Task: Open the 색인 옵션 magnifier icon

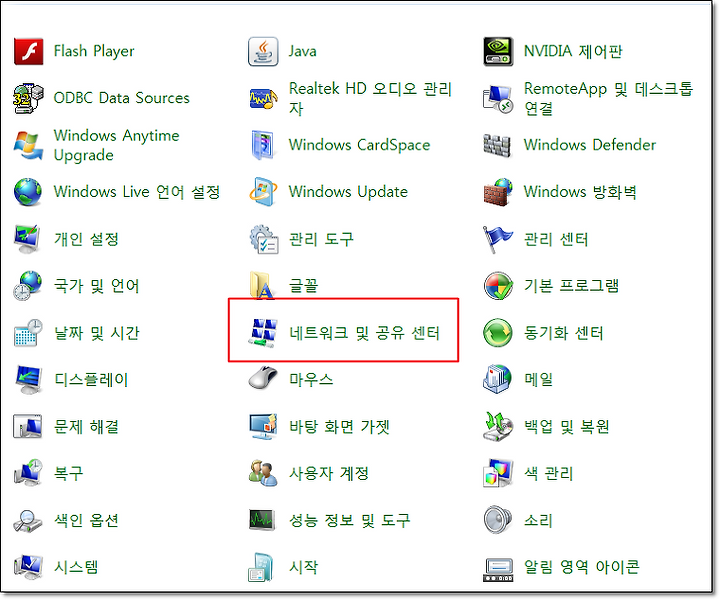Action: [x=28, y=521]
